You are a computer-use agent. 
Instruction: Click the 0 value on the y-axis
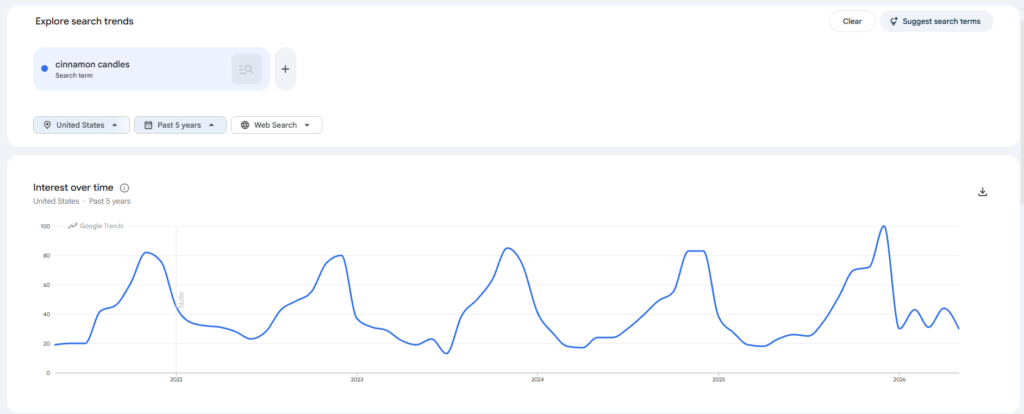pyautogui.click(x=48, y=373)
